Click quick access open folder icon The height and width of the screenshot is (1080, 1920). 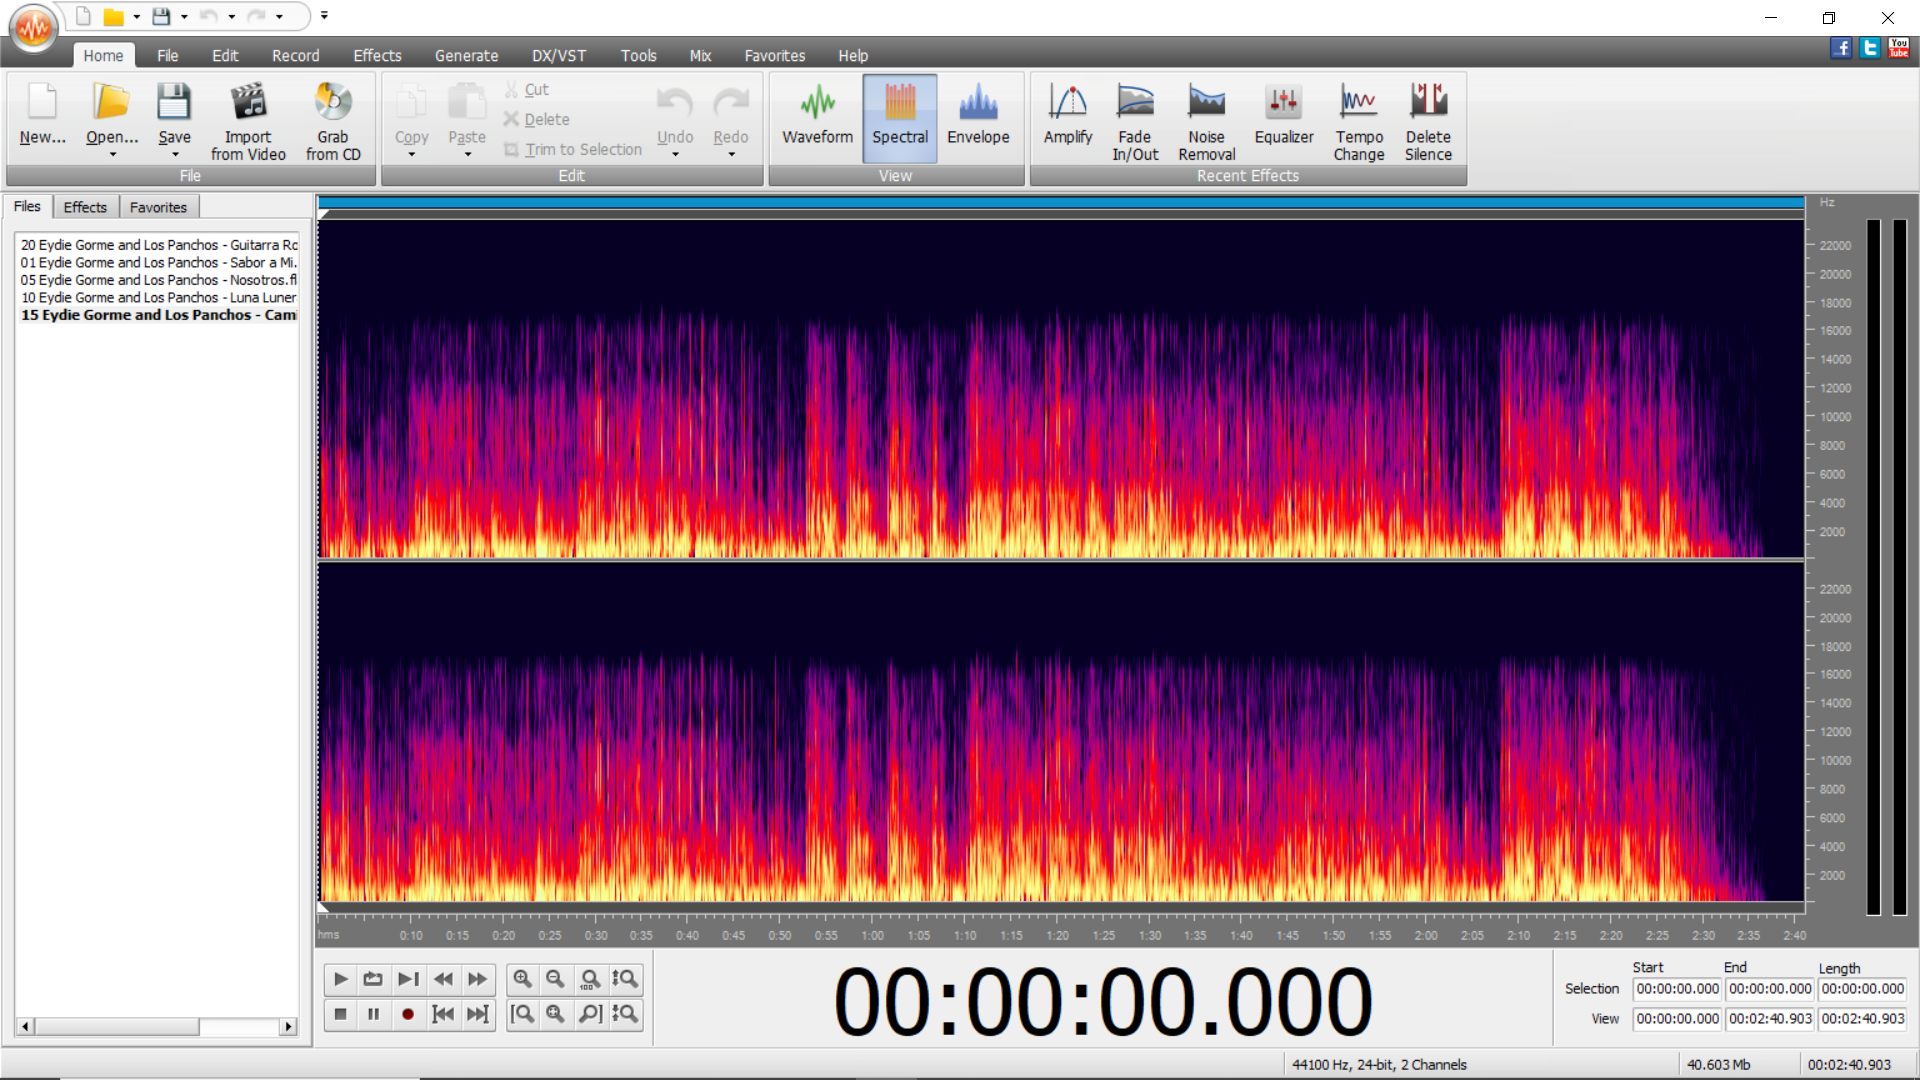114,16
